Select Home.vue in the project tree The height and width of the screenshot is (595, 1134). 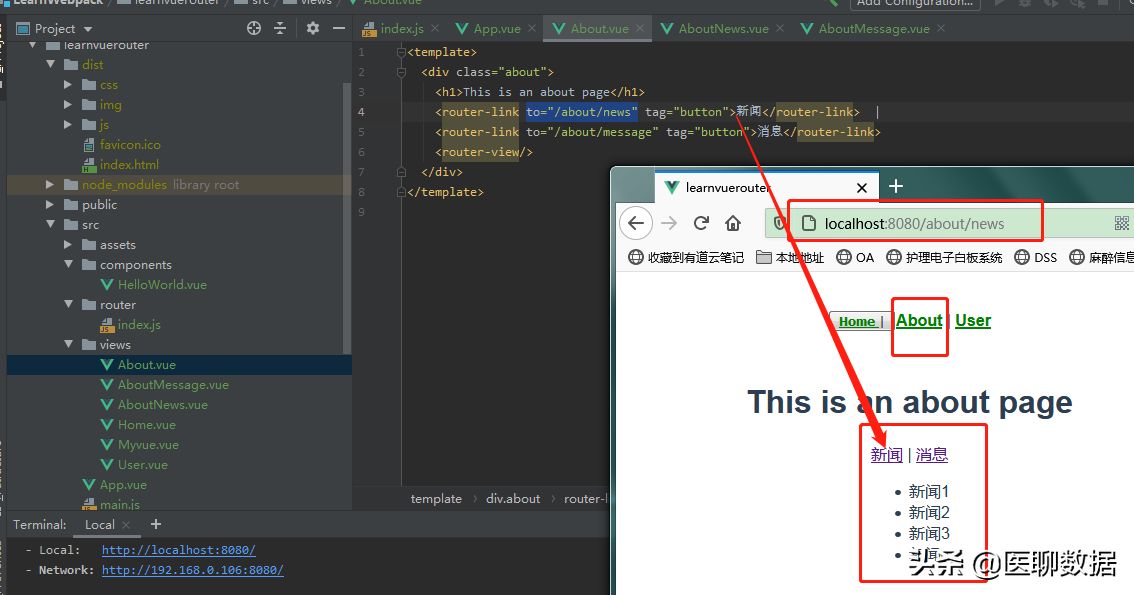coord(147,425)
